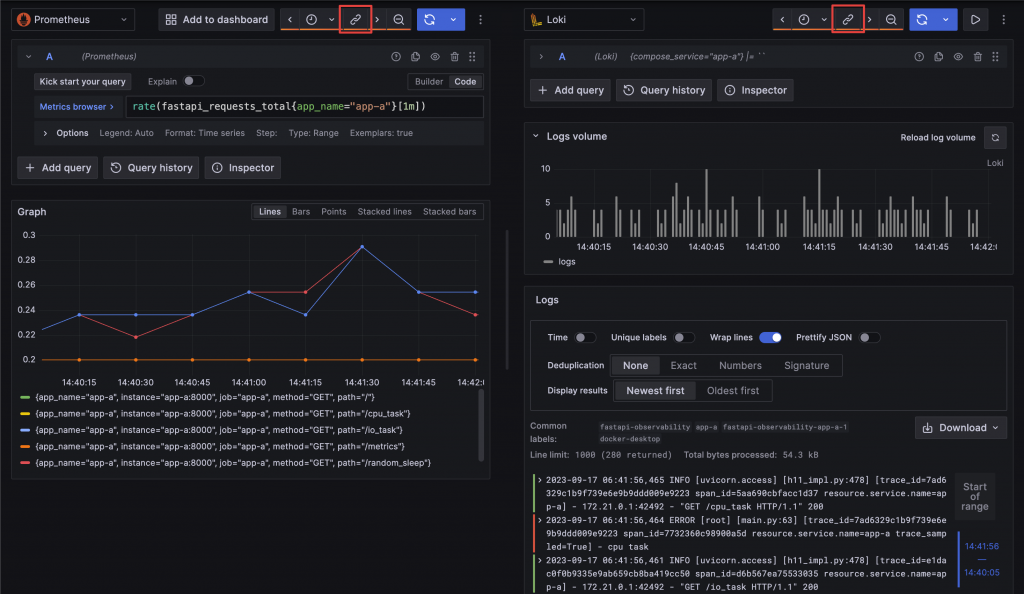Duplicate the Loki query A
The width and height of the screenshot is (1024, 594).
(x=938, y=57)
